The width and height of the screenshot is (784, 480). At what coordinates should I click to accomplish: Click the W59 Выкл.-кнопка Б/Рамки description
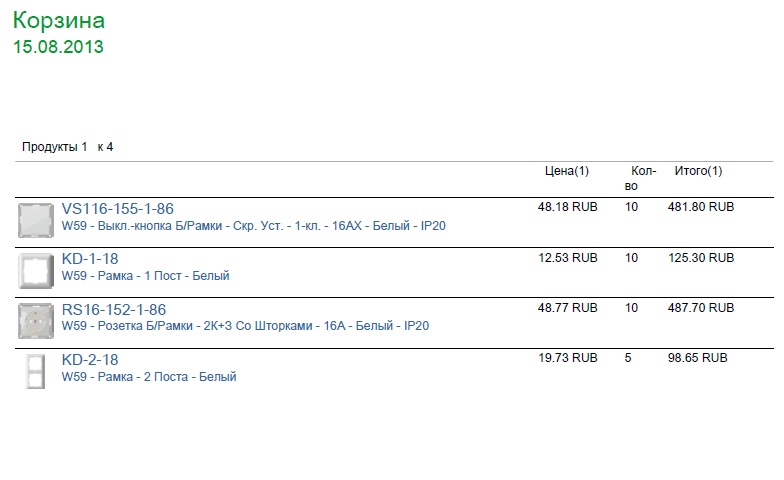coord(254,226)
